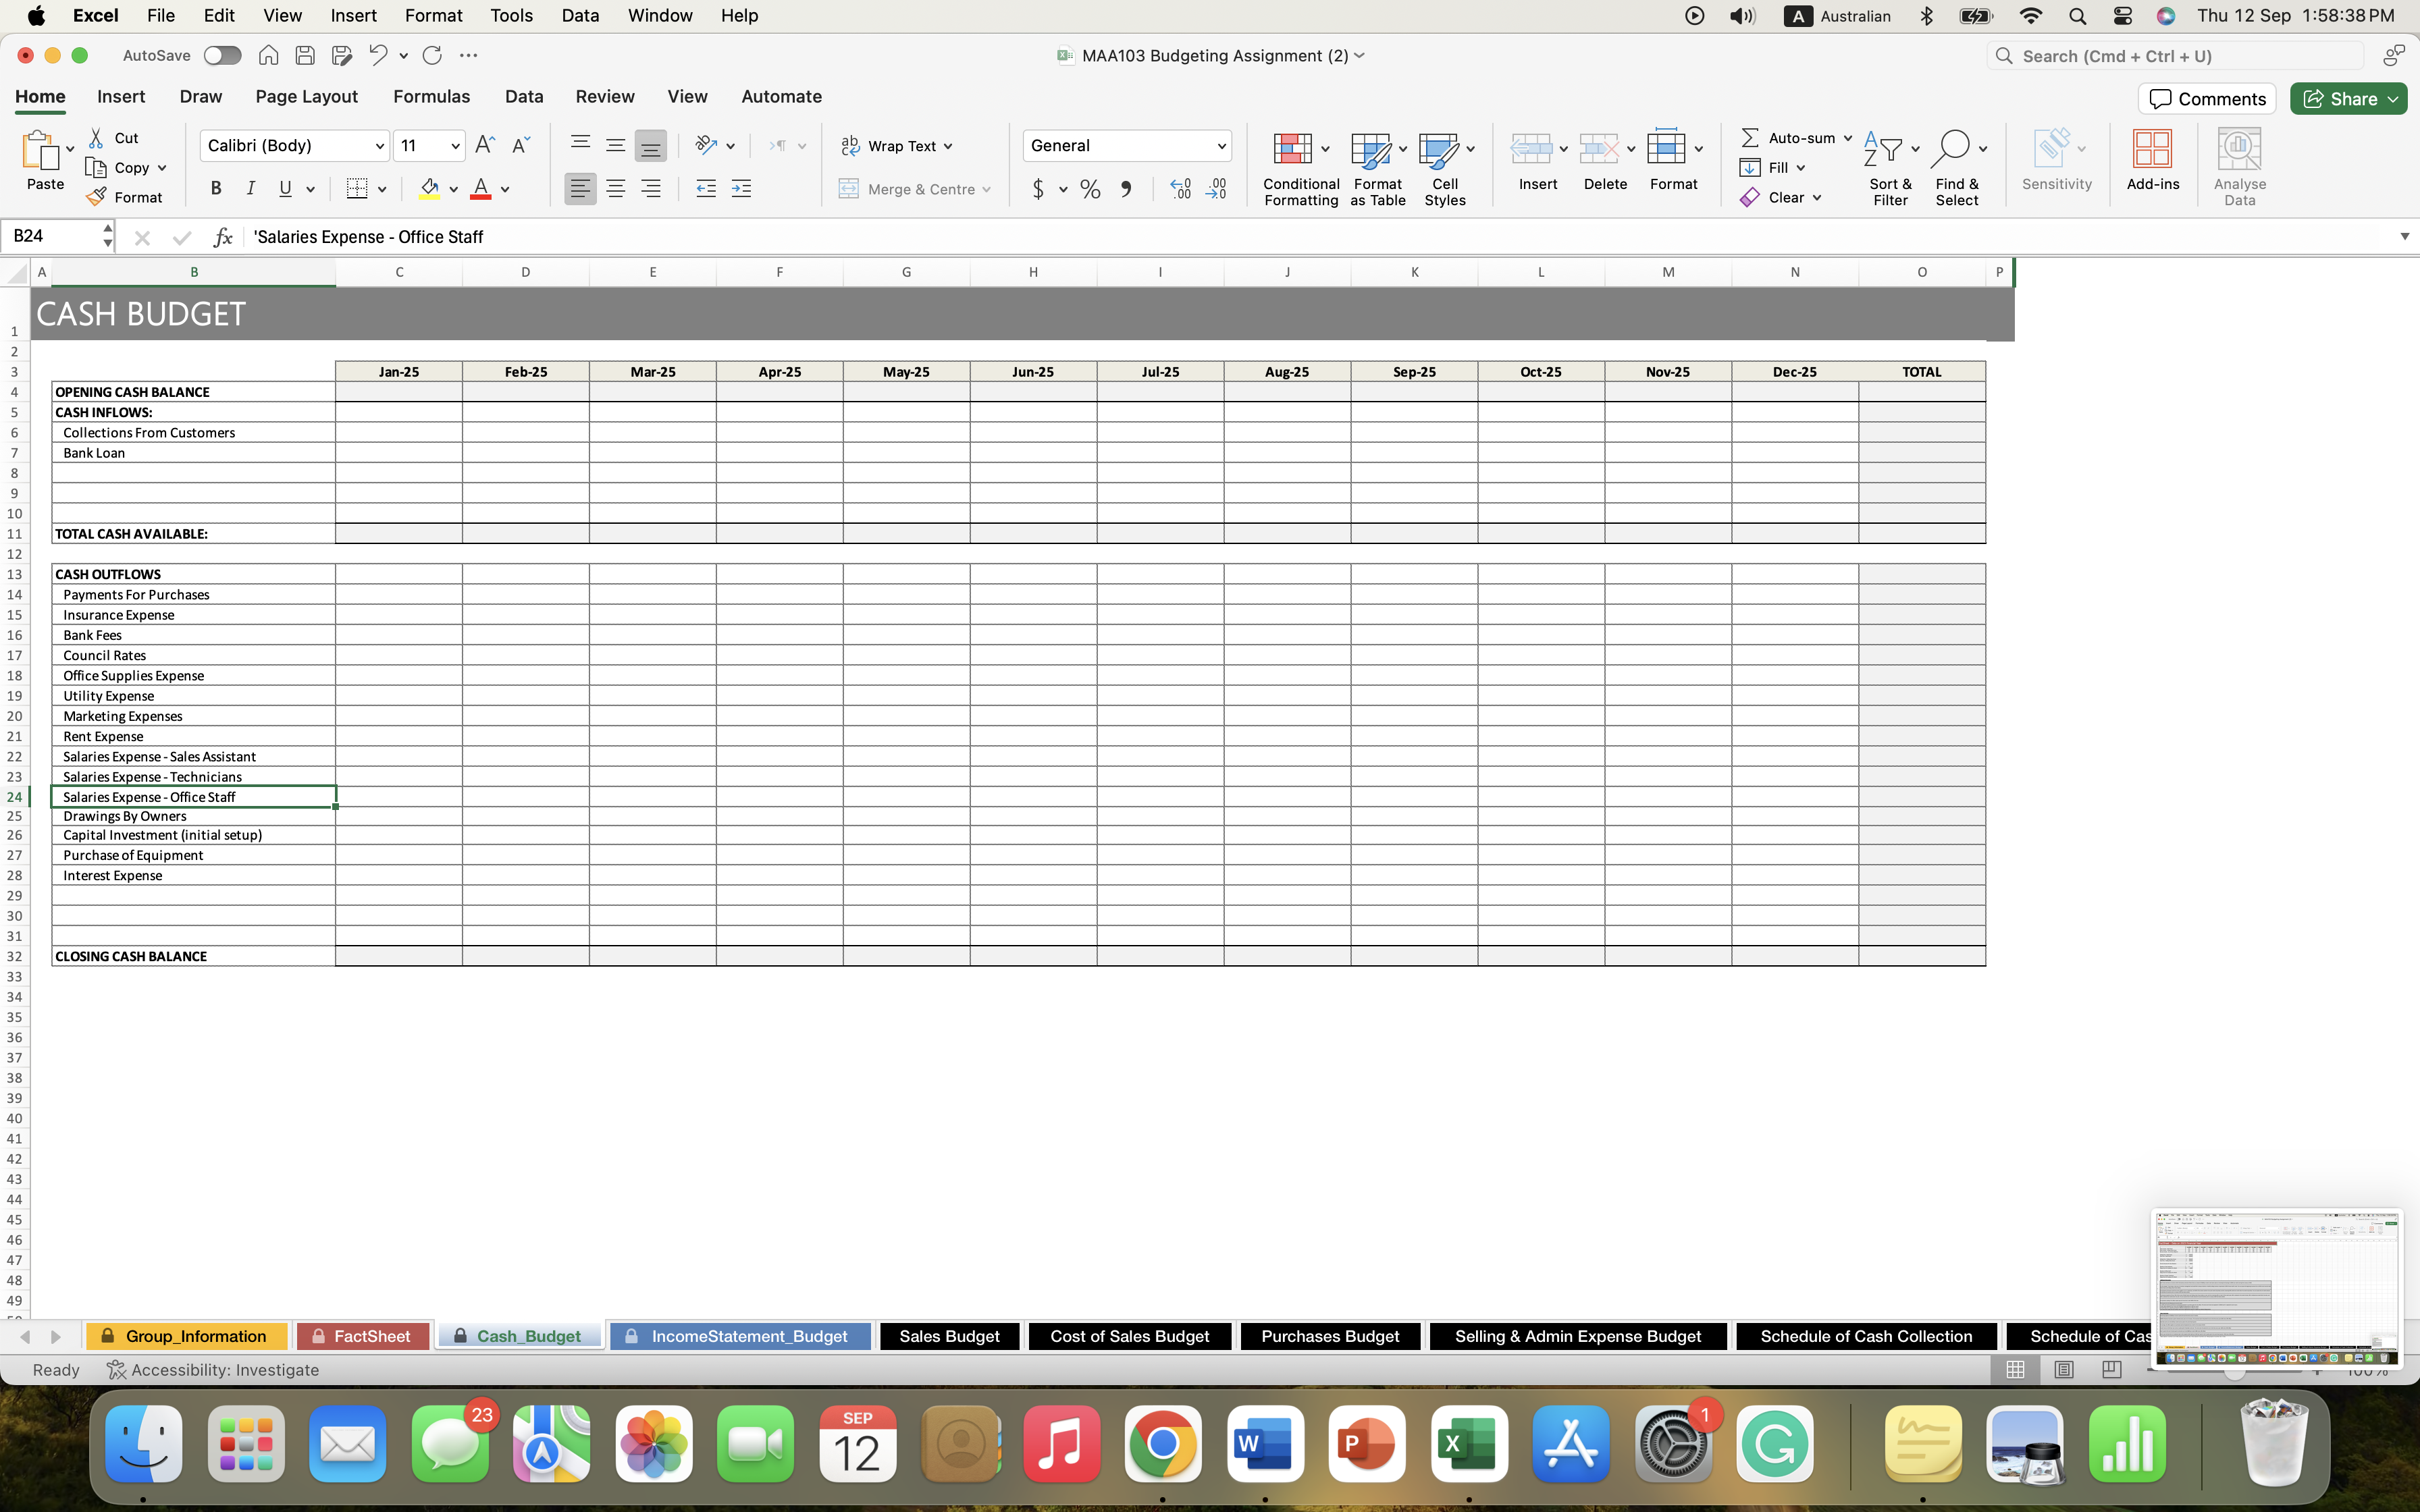Viewport: 2420px width, 1512px height.
Task: Click the Share button
Action: point(2348,98)
